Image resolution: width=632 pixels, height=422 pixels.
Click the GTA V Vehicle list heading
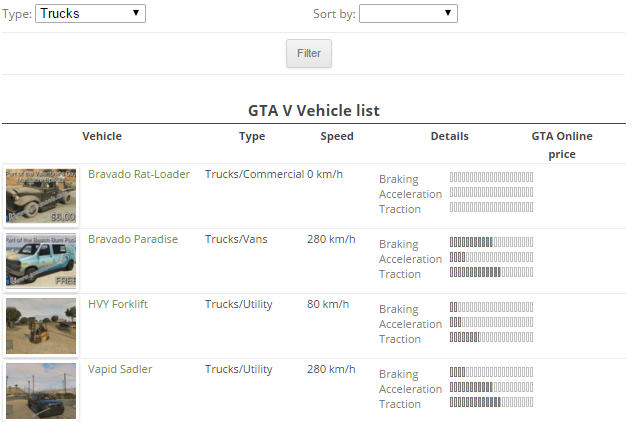(314, 110)
